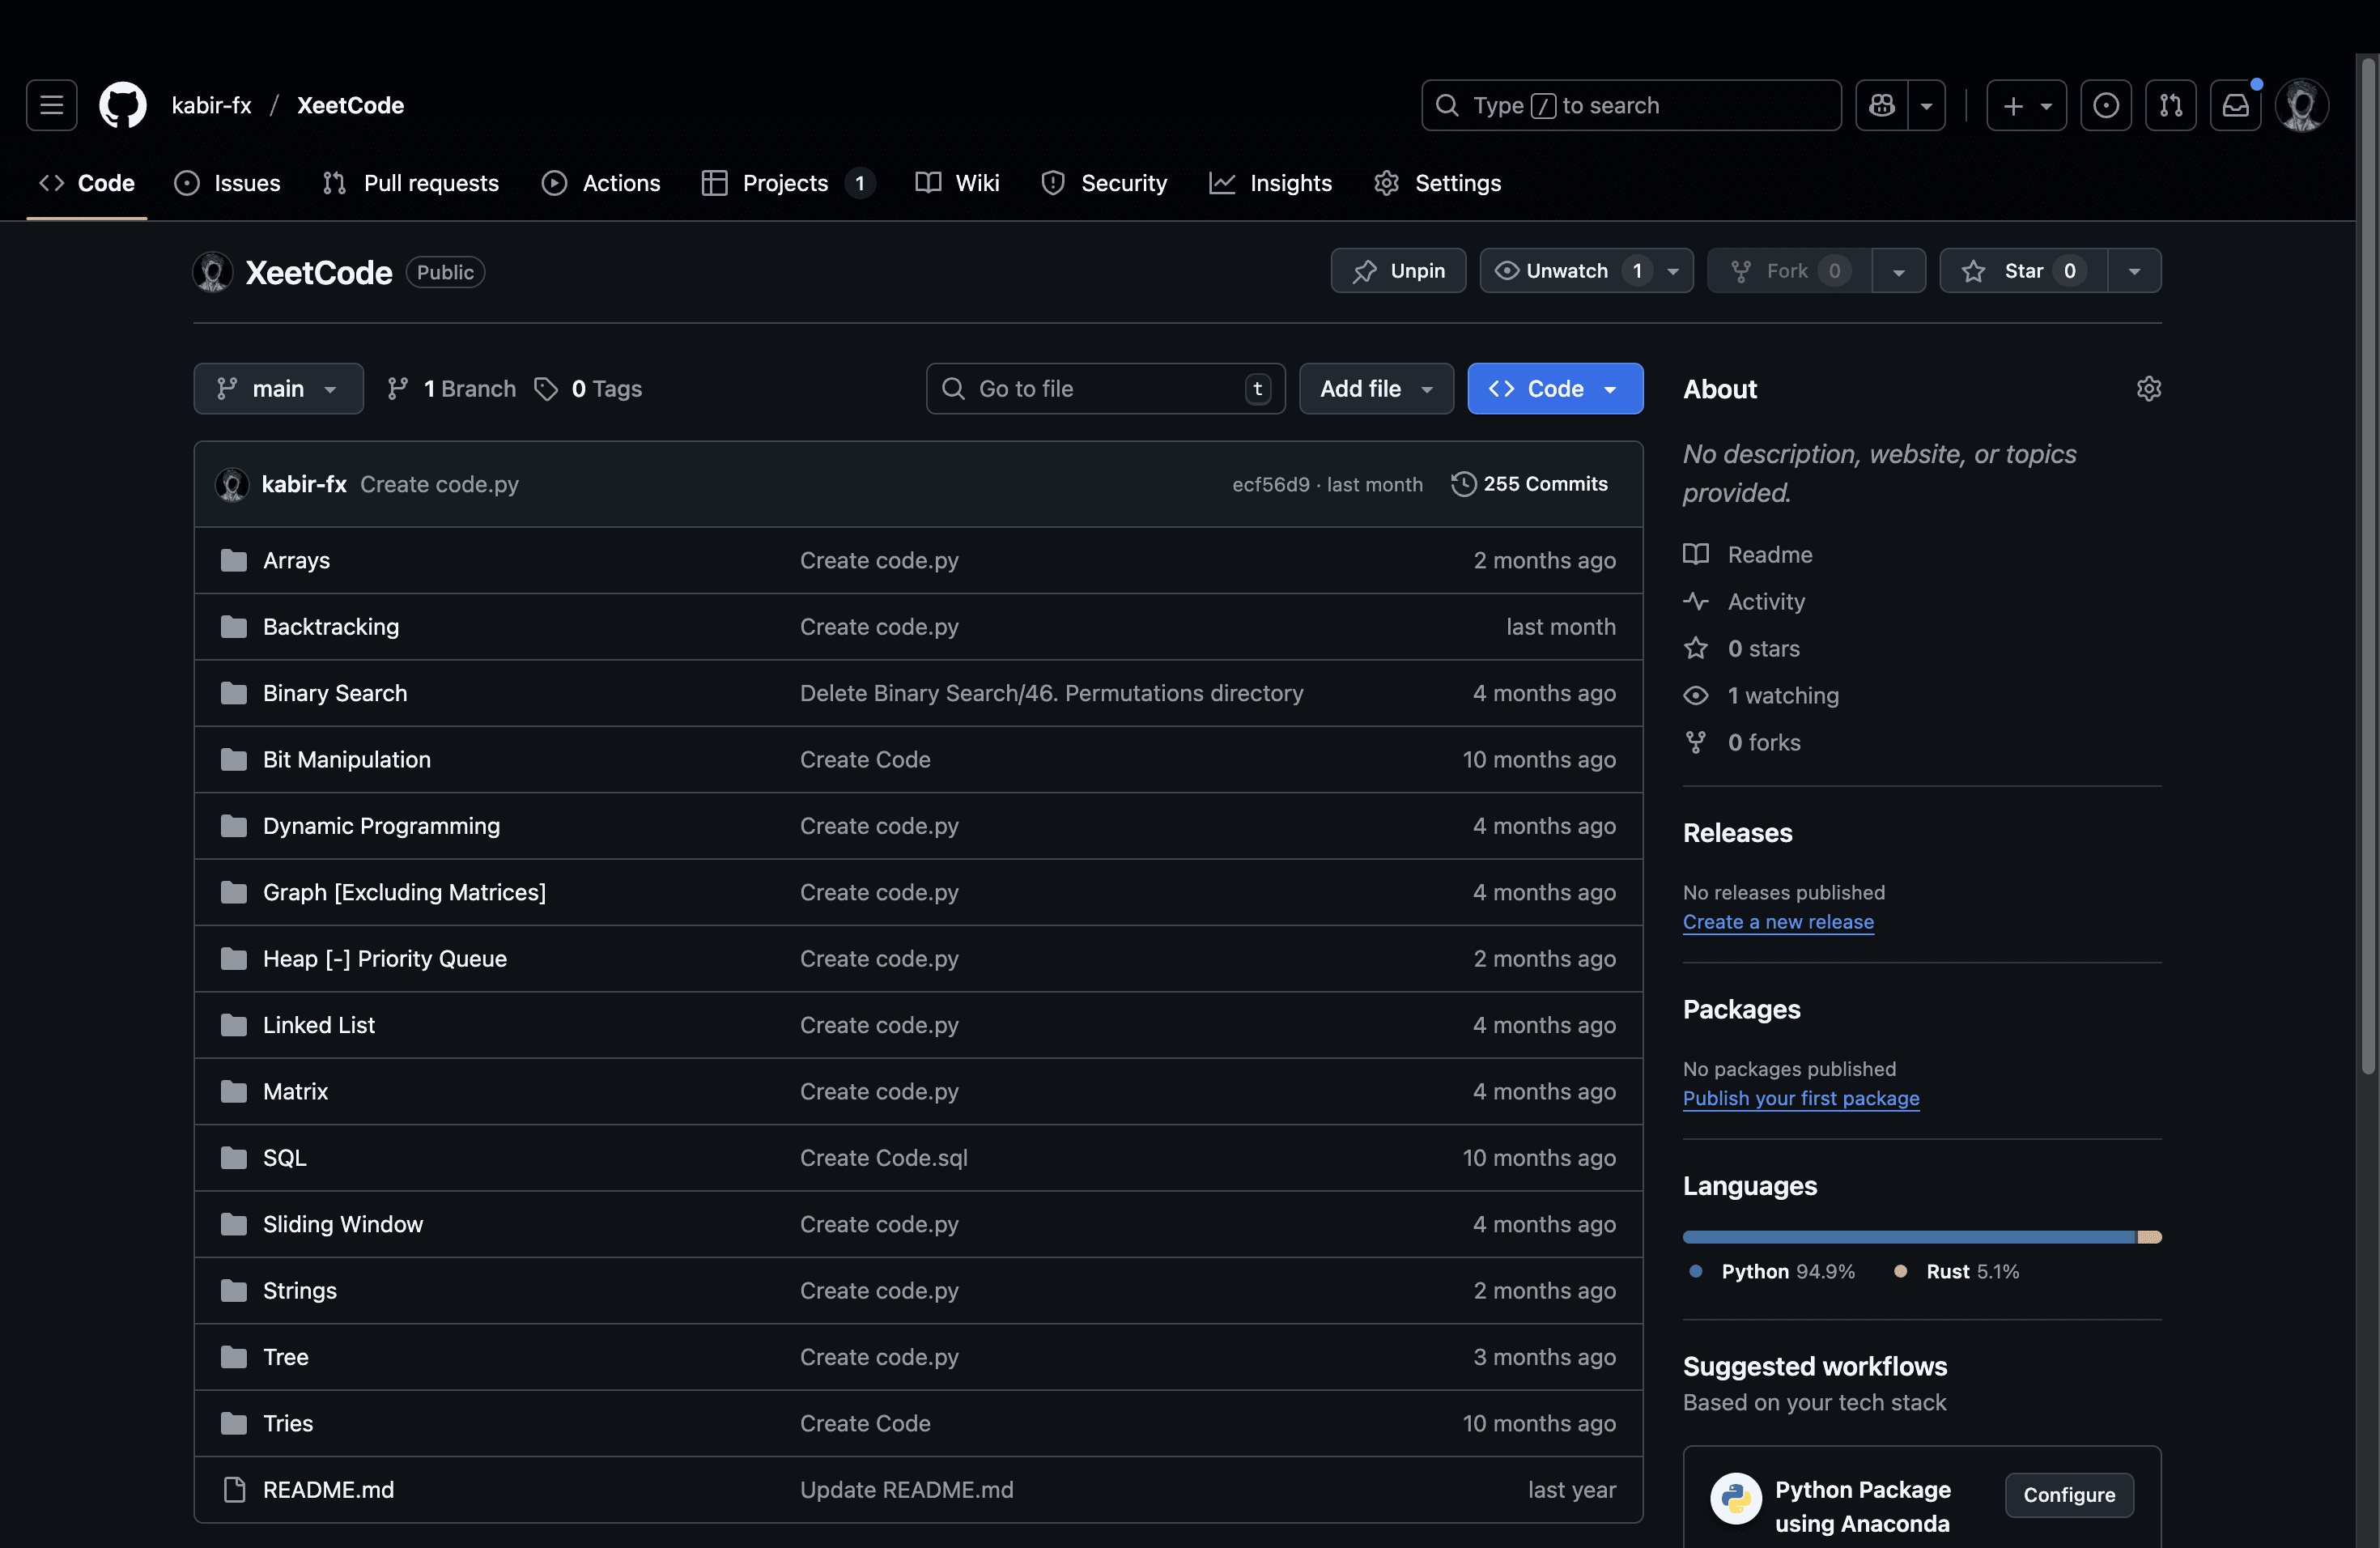This screenshot has width=2380, height=1548.
Task: Expand the Add file dropdown
Action: 1375,389
